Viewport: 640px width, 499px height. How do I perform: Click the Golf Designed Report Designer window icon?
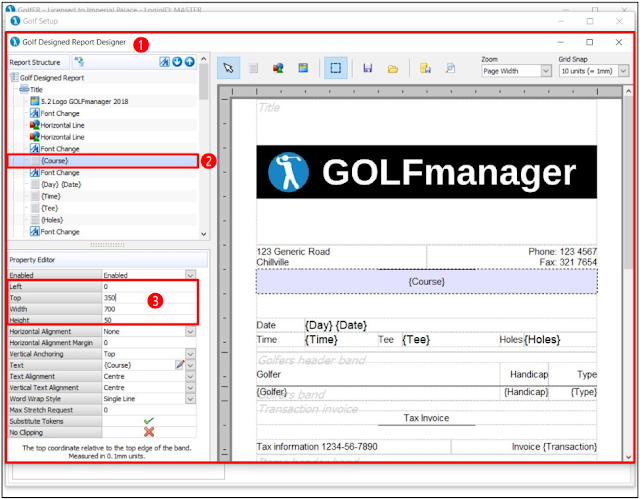pyautogui.click(x=15, y=42)
